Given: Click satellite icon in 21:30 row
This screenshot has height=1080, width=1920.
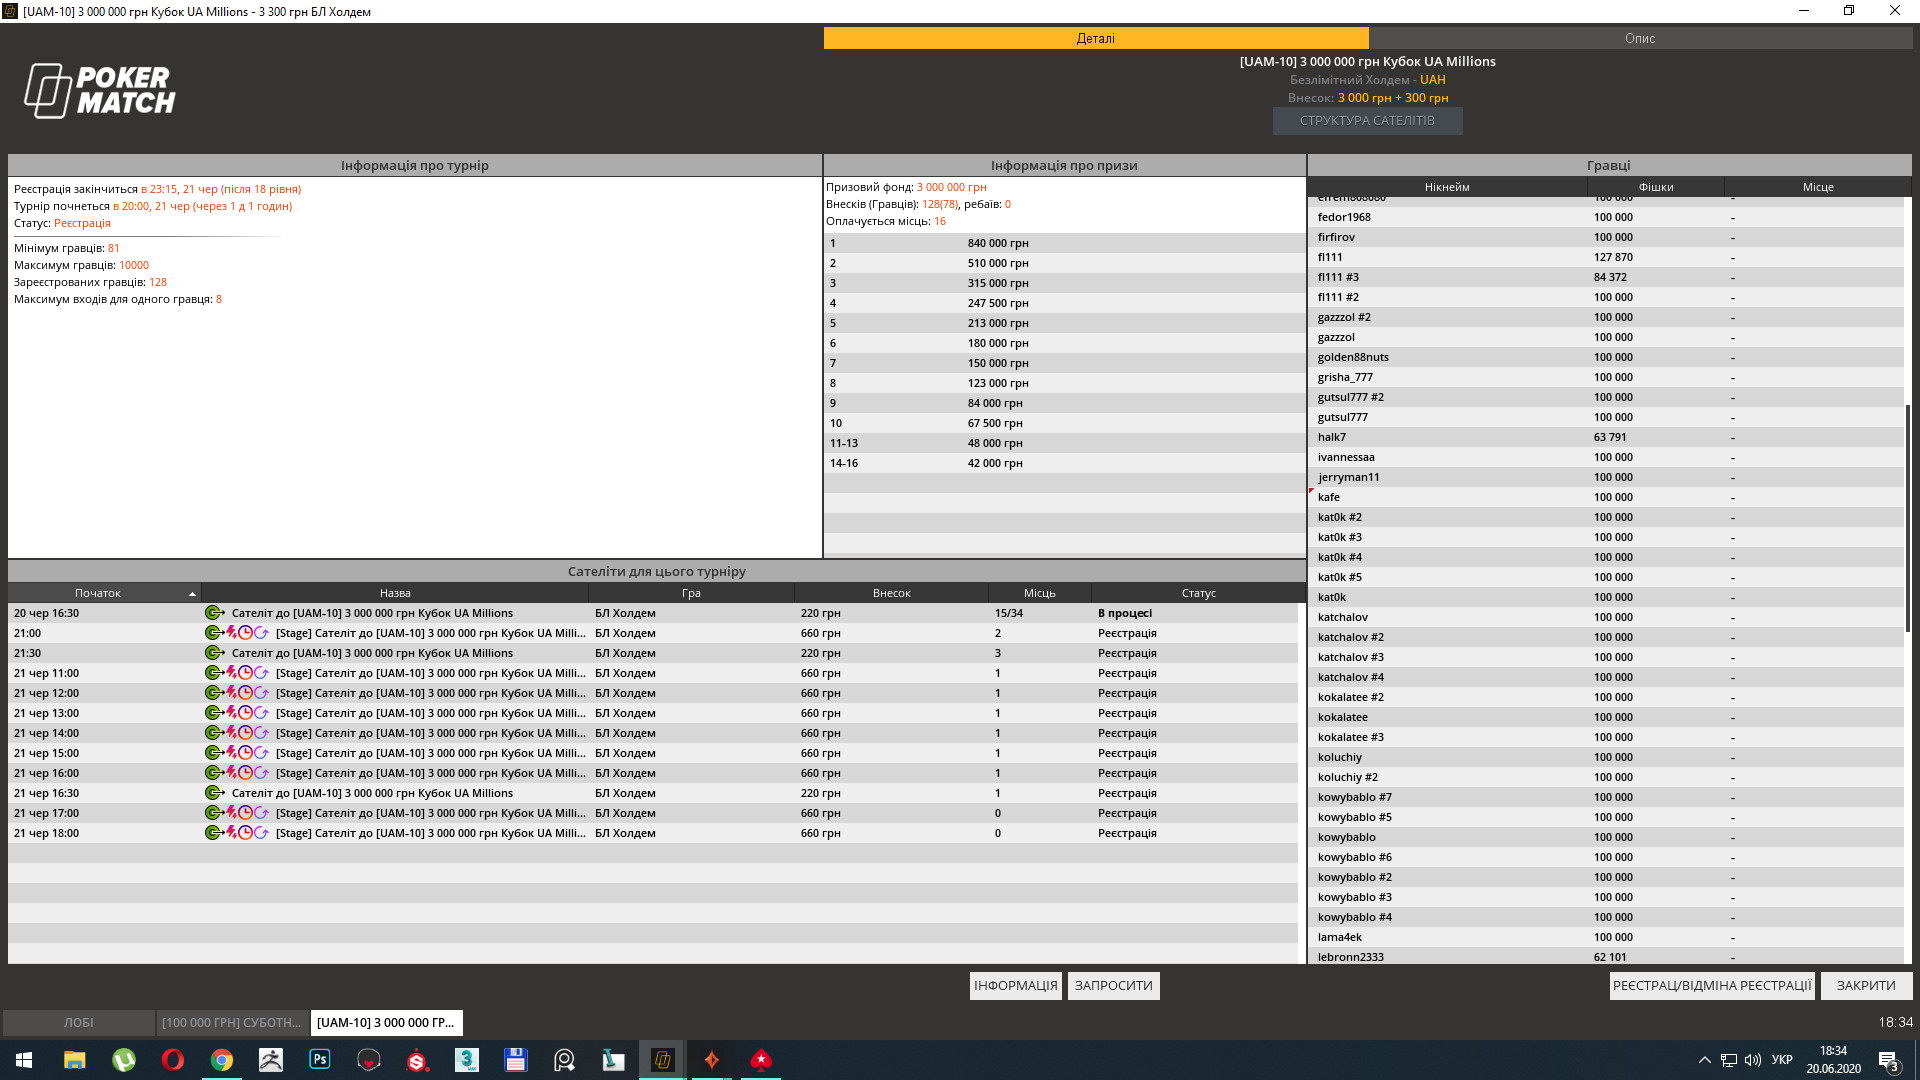Looking at the screenshot, I should (x=214, y=653).
